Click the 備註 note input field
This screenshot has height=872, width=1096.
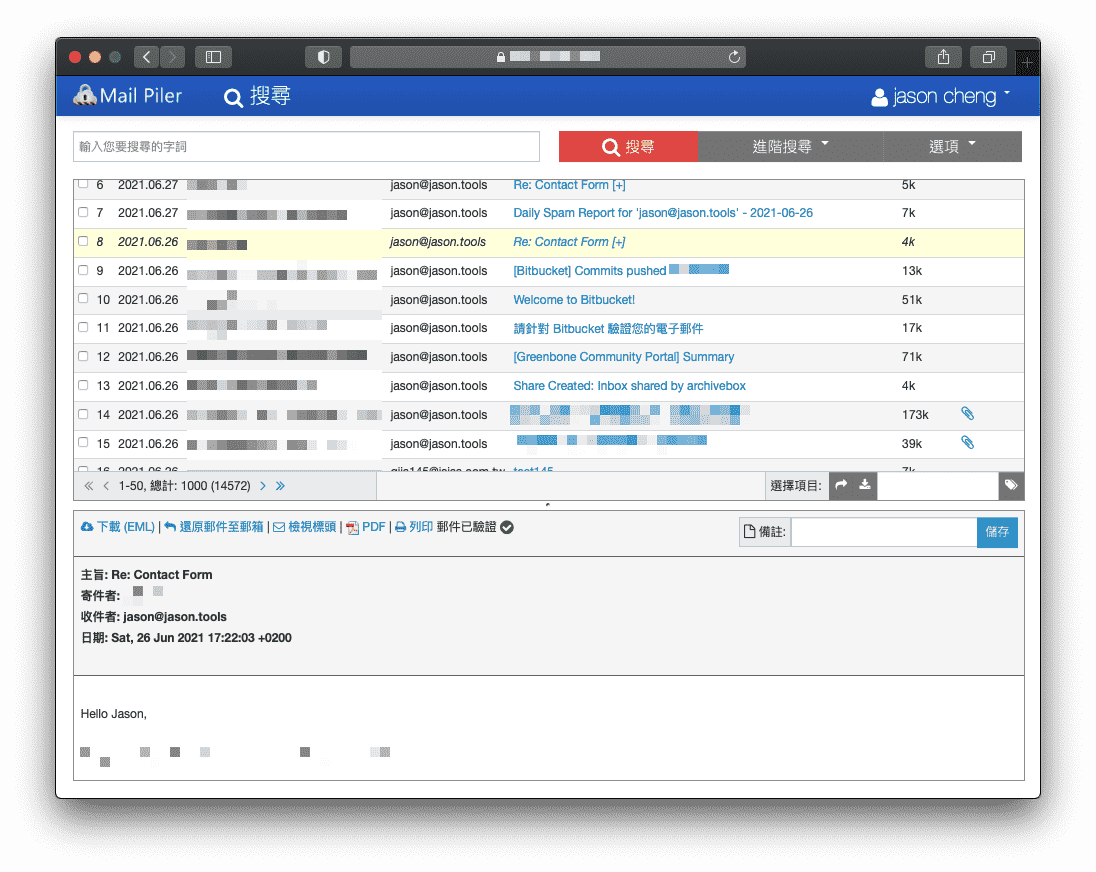pos(884,532)
